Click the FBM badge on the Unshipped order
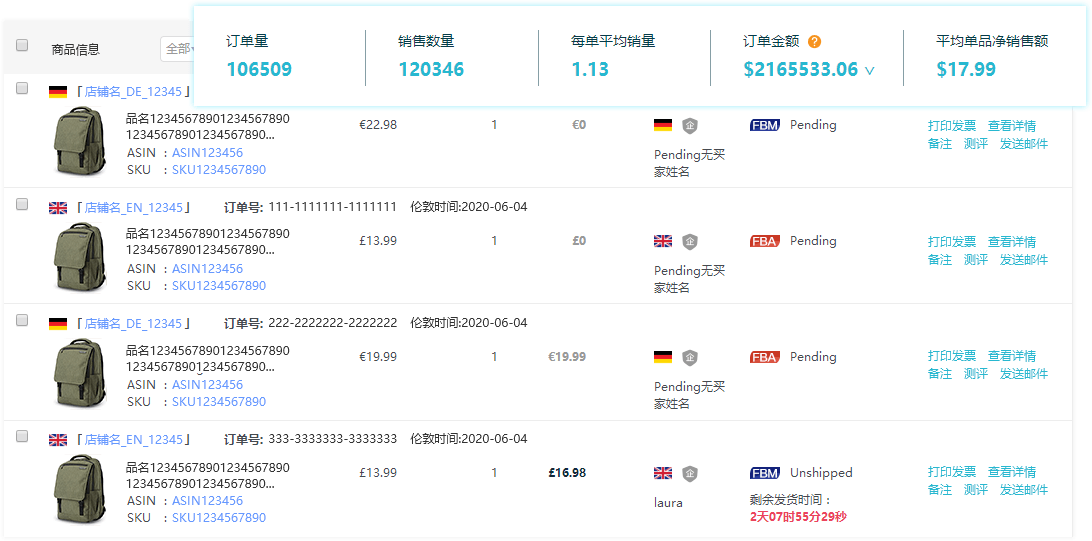The image size is (1092, 541). (x=764, y=473)
